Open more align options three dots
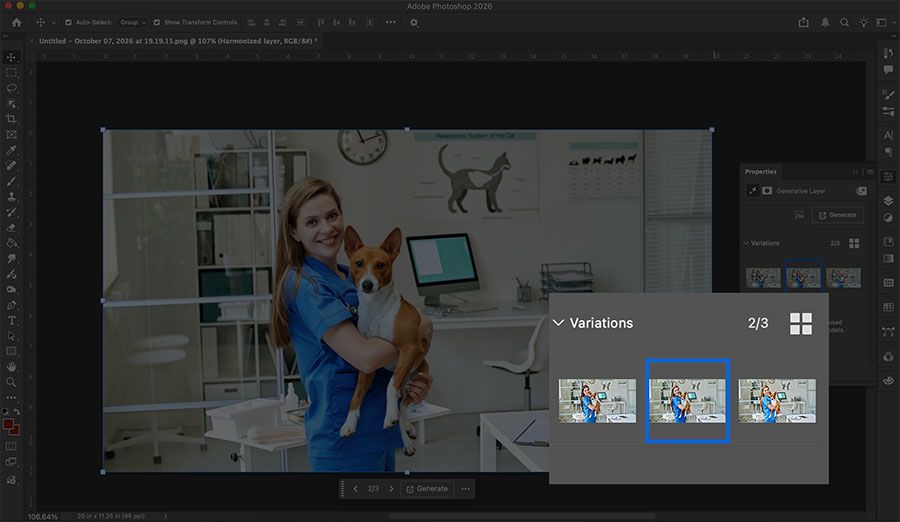Image resolution: width=900 pixels, height=522 pixels. (391, 22)
